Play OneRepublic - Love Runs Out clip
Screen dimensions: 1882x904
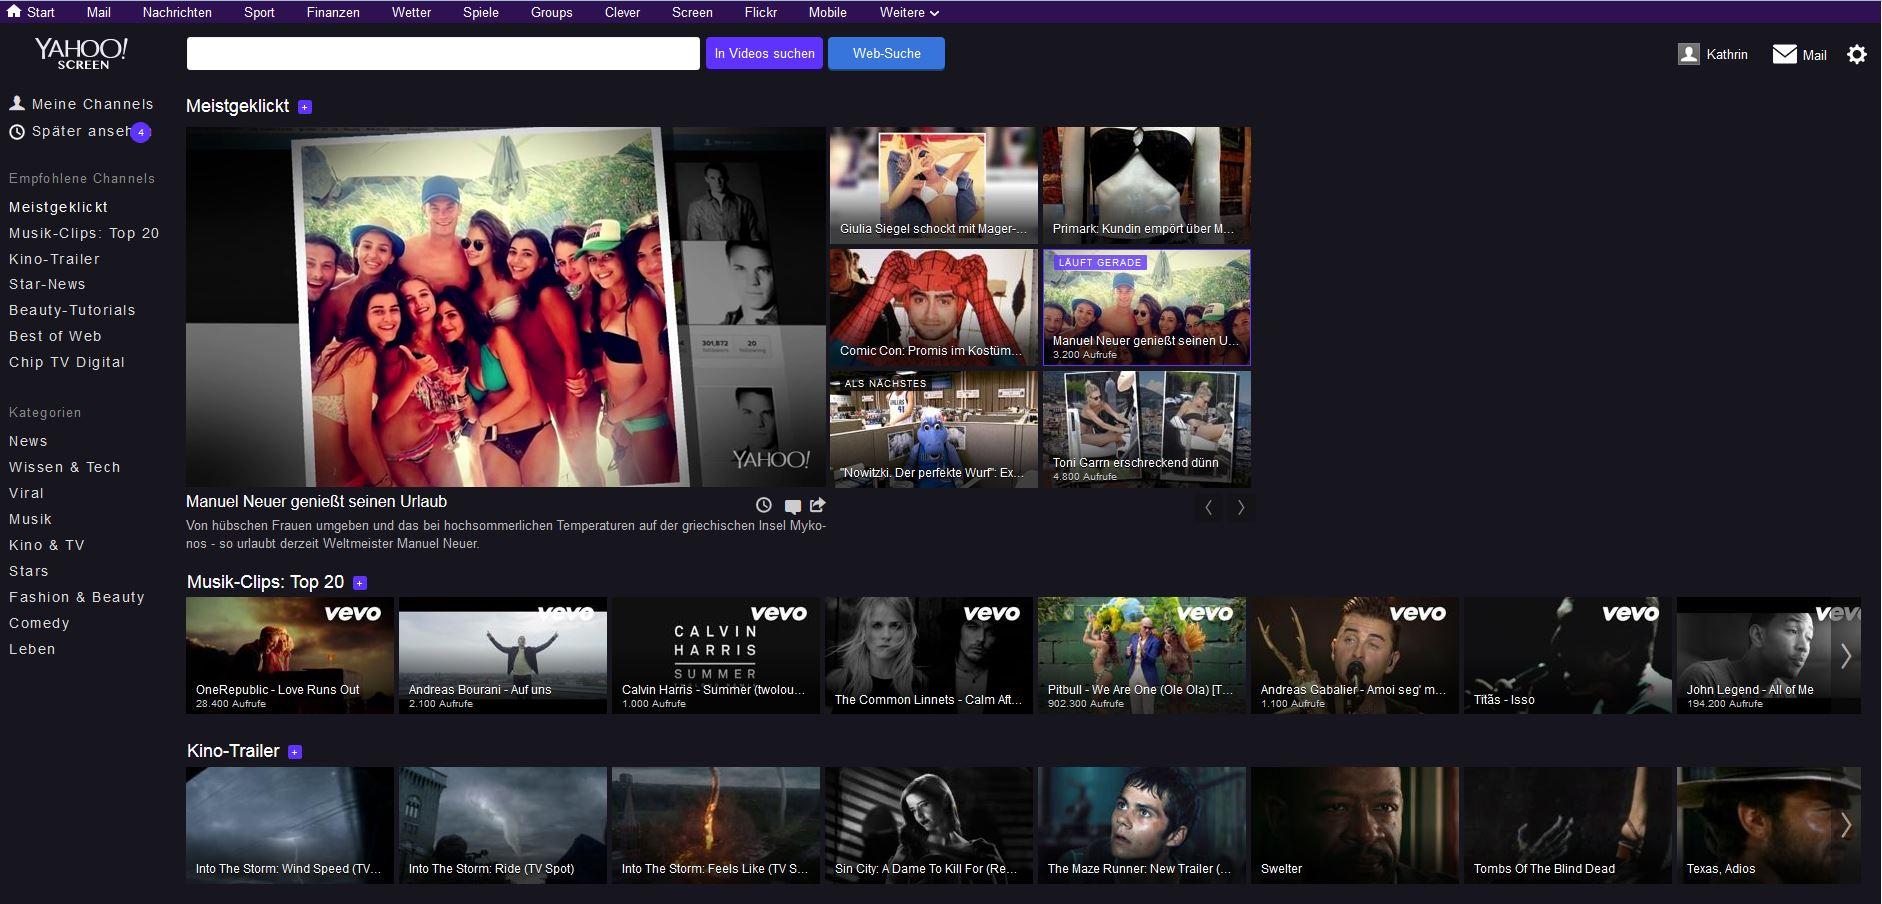290,655
